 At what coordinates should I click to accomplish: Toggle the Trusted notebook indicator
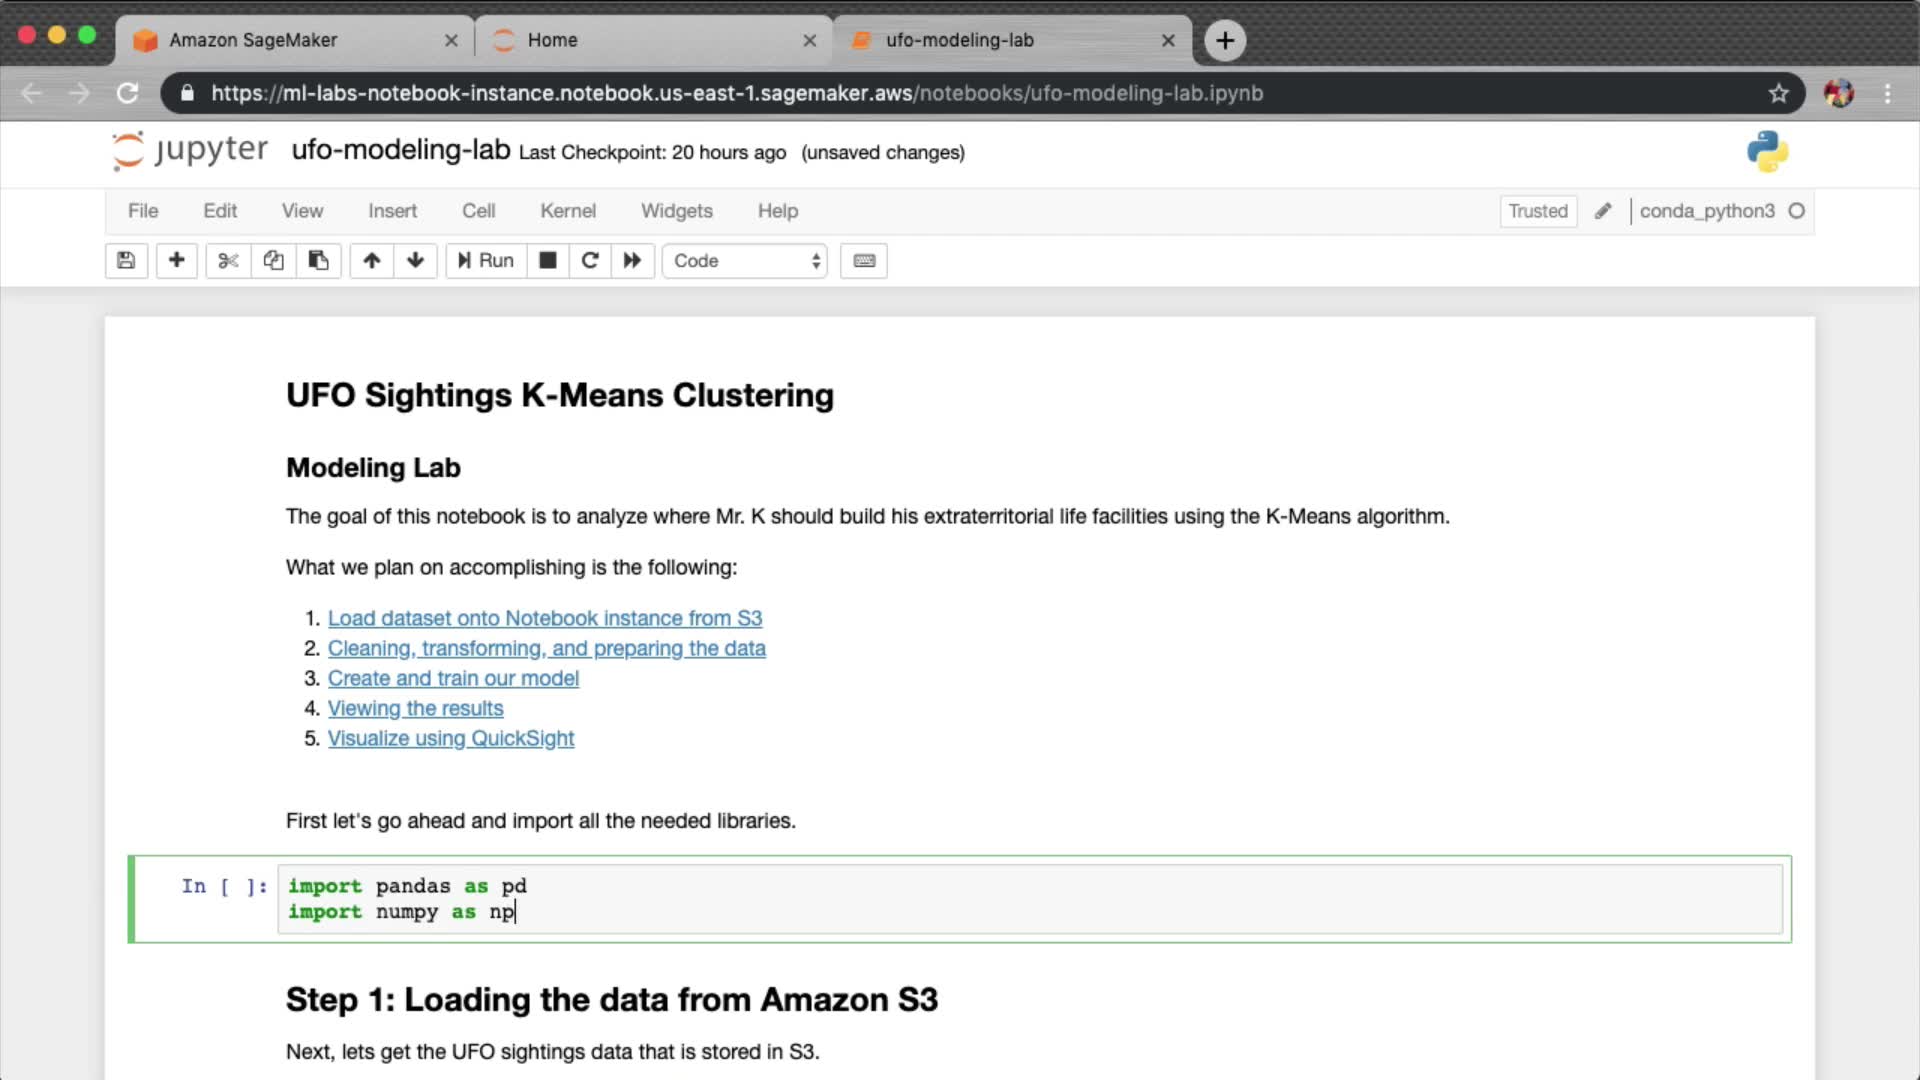[x=1538, y=211]
